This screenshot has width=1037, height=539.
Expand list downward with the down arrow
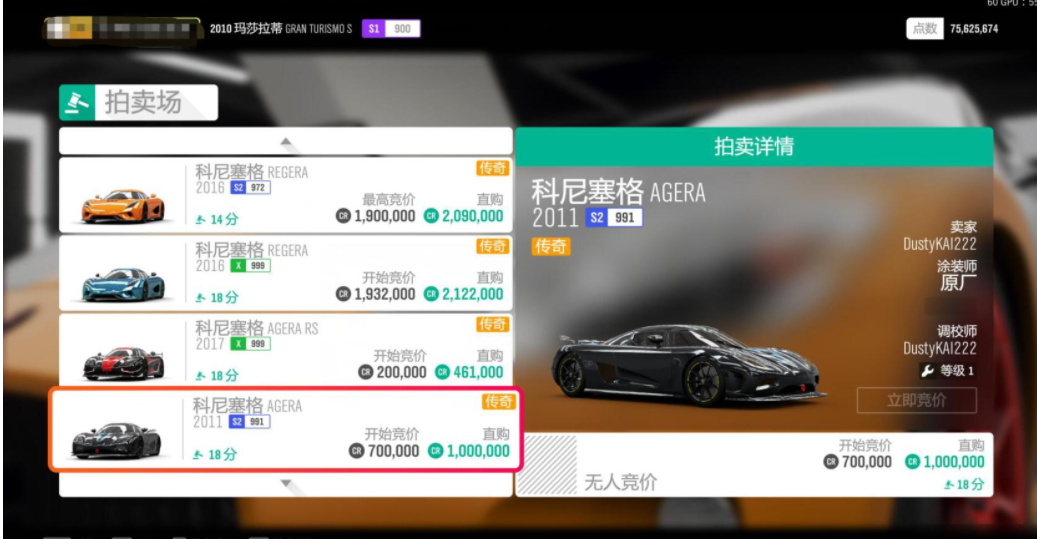click(x=286, y=484)
